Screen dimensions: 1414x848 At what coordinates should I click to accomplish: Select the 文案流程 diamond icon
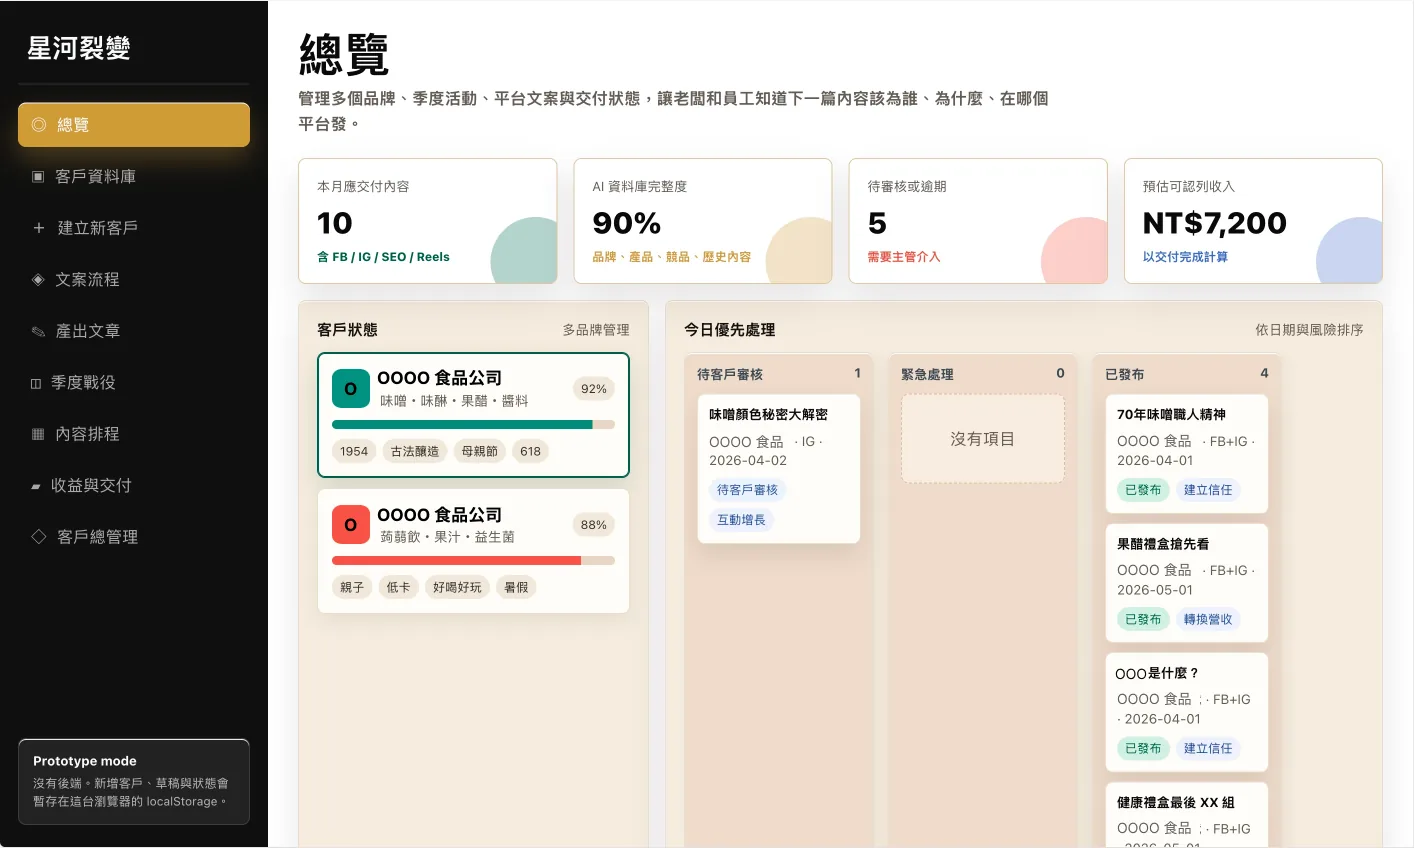(x=38, y=280)
